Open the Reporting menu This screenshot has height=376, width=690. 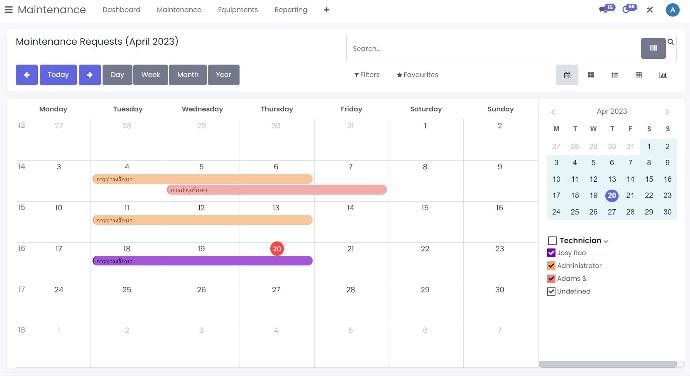point(290,10)
